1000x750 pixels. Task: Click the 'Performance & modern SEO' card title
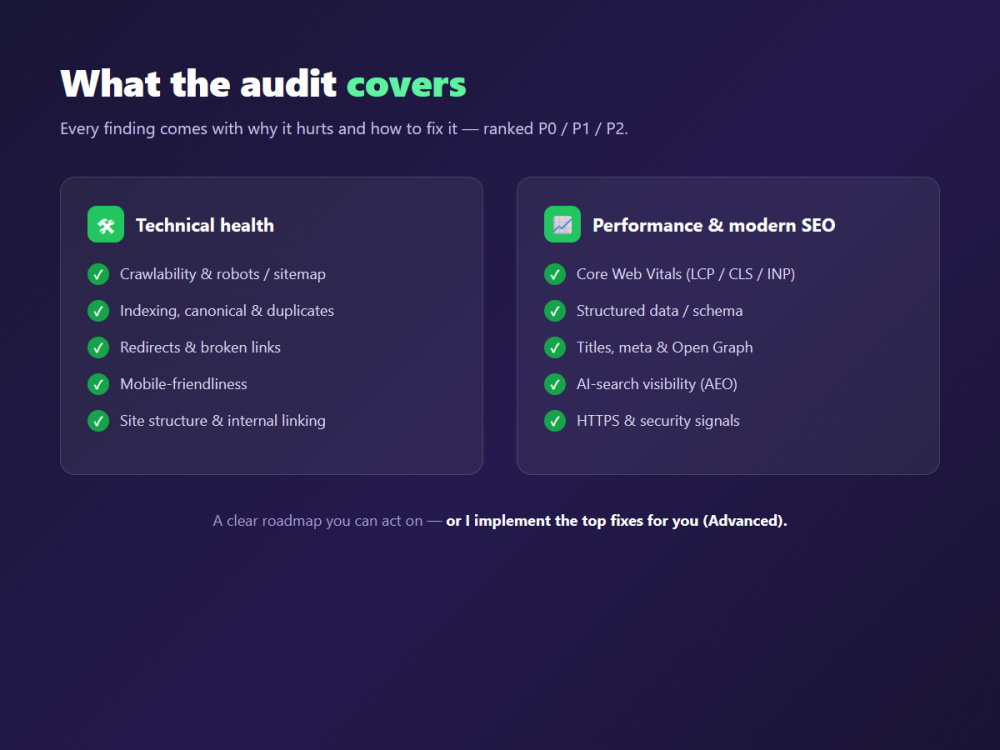pyautogui.click(x=714, y=225)
